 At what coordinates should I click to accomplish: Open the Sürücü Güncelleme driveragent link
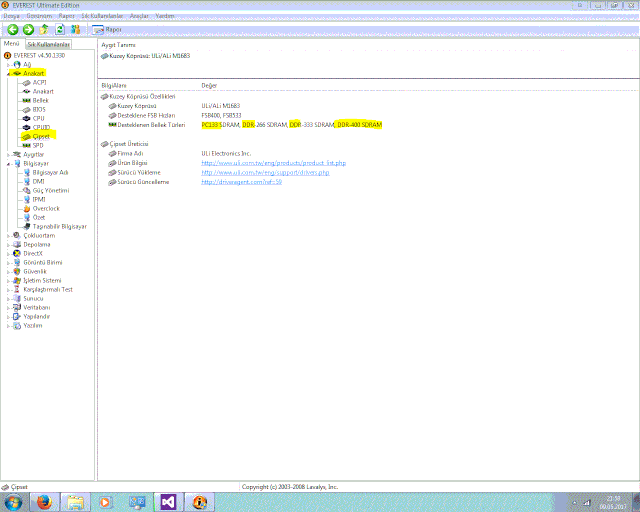pyautogui.click(x=242, y=182)
